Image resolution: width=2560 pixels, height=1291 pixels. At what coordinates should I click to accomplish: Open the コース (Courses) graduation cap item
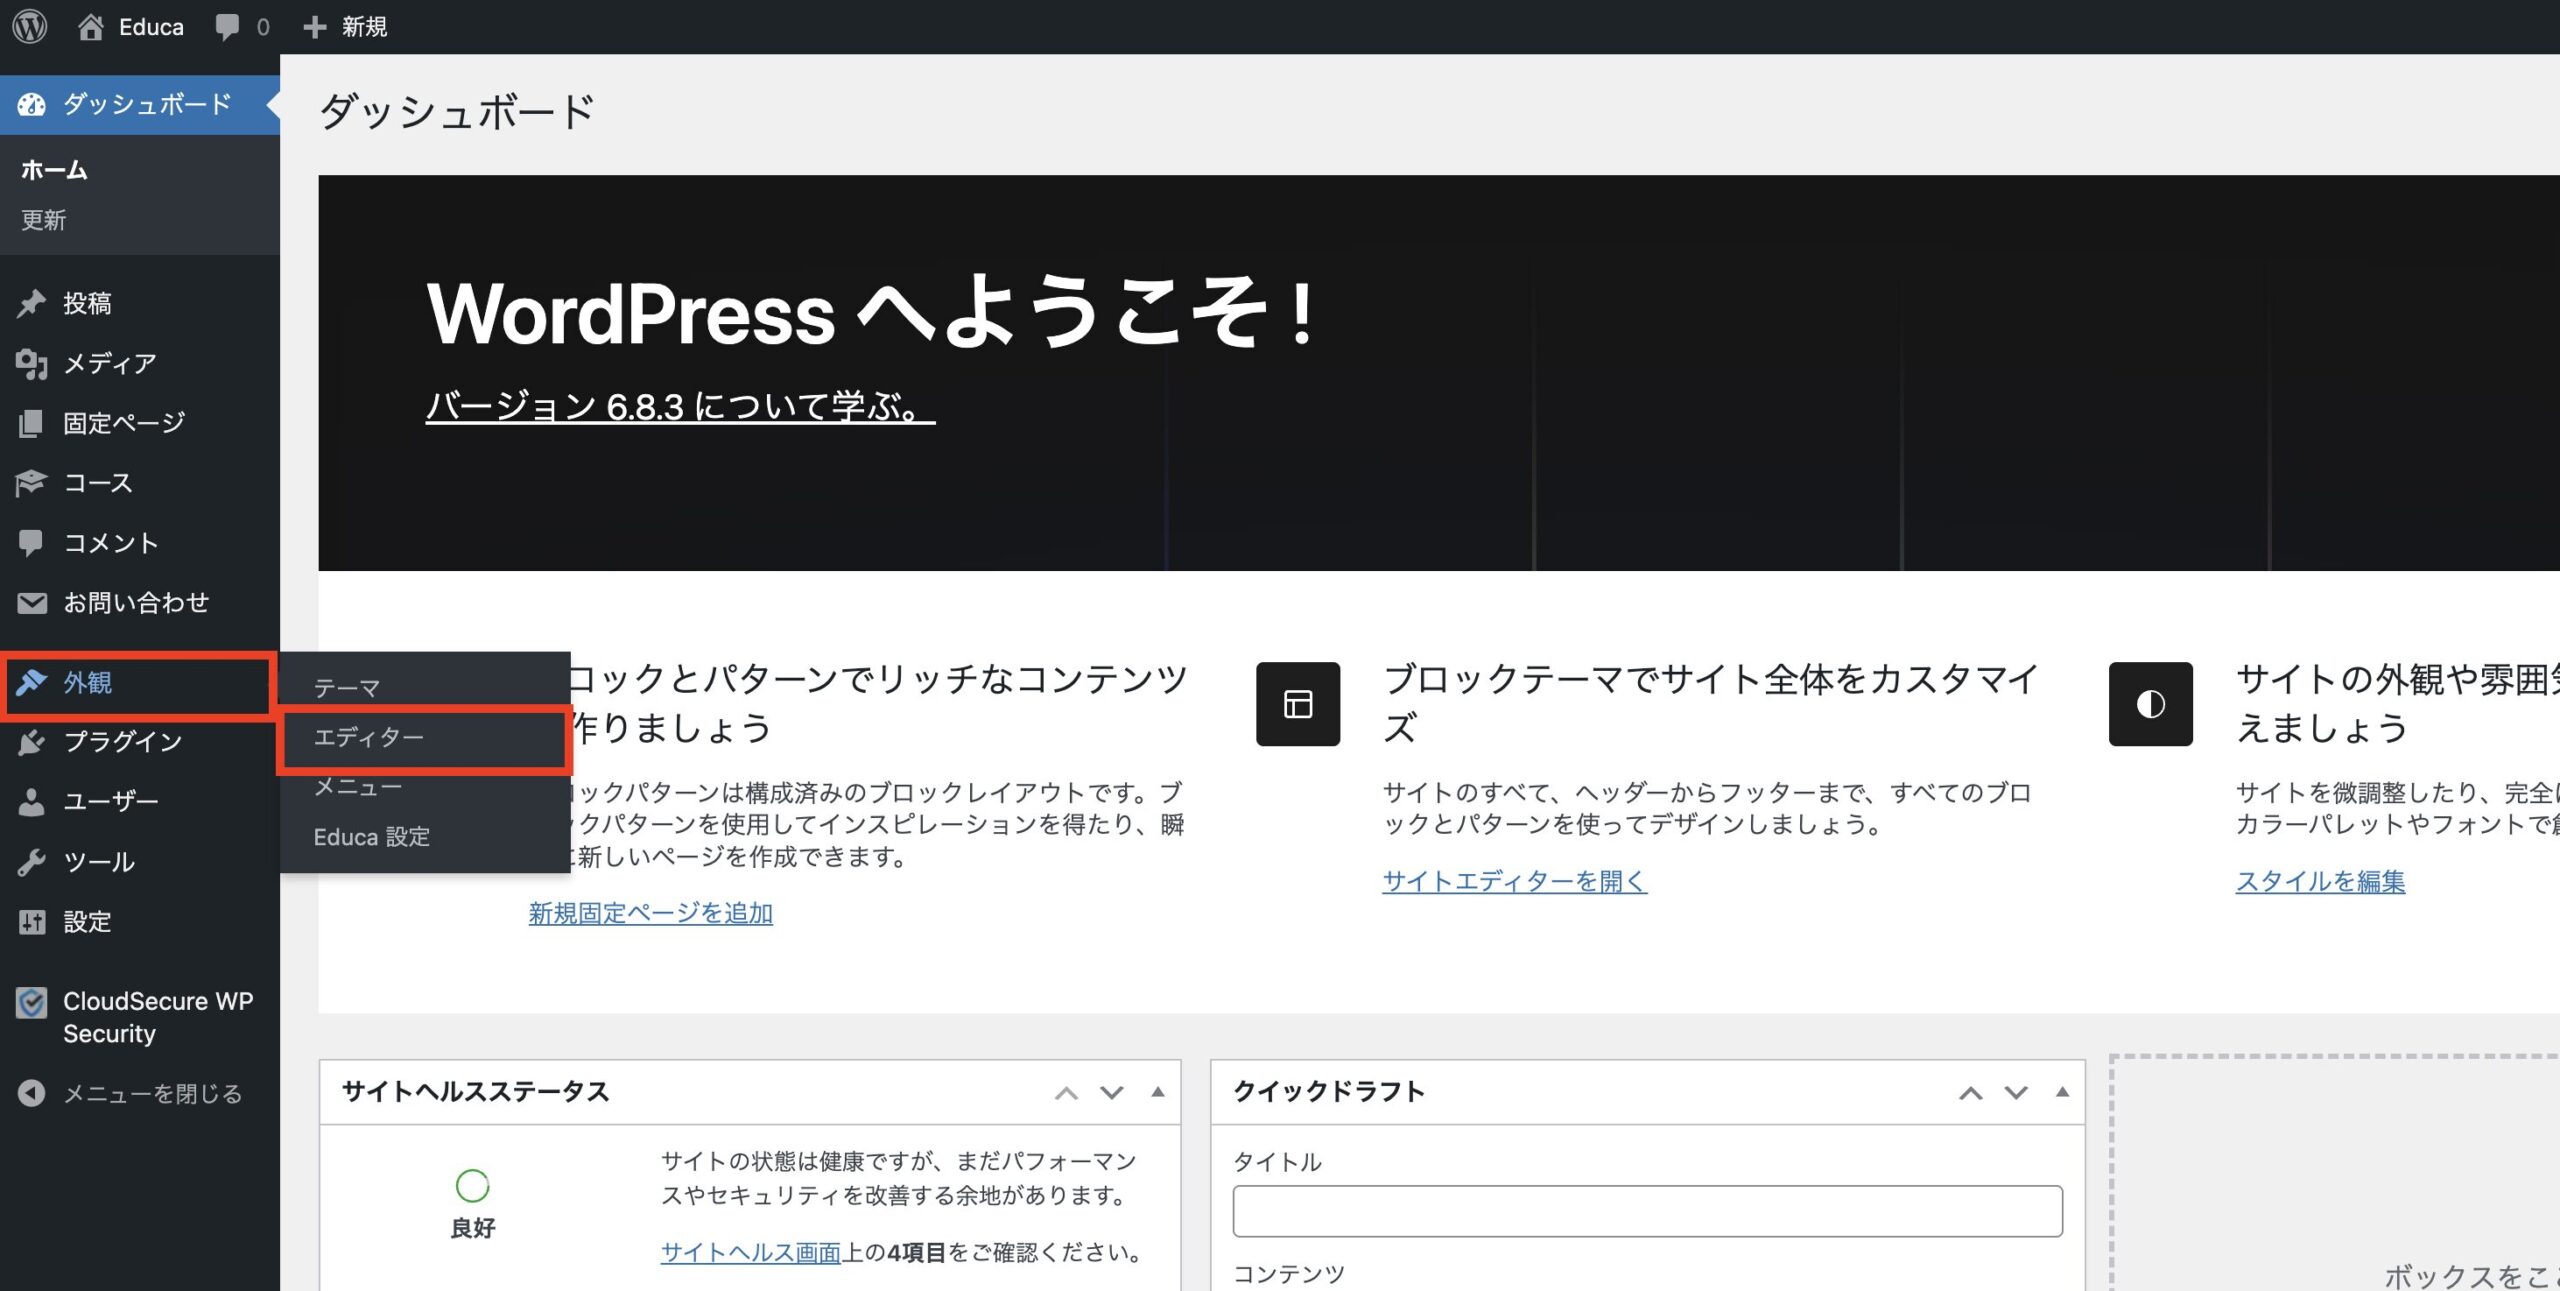(97, 483)
